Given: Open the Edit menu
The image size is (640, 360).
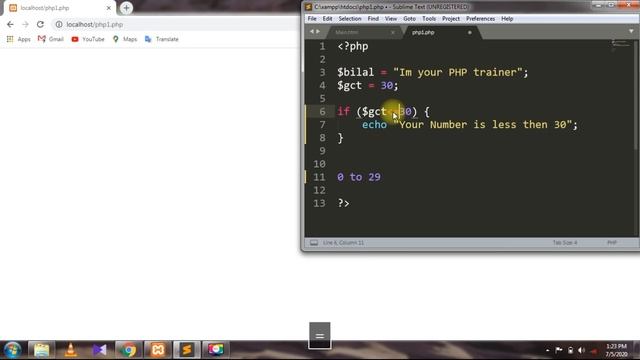Looking at the screenshot, I should [327, 19].
